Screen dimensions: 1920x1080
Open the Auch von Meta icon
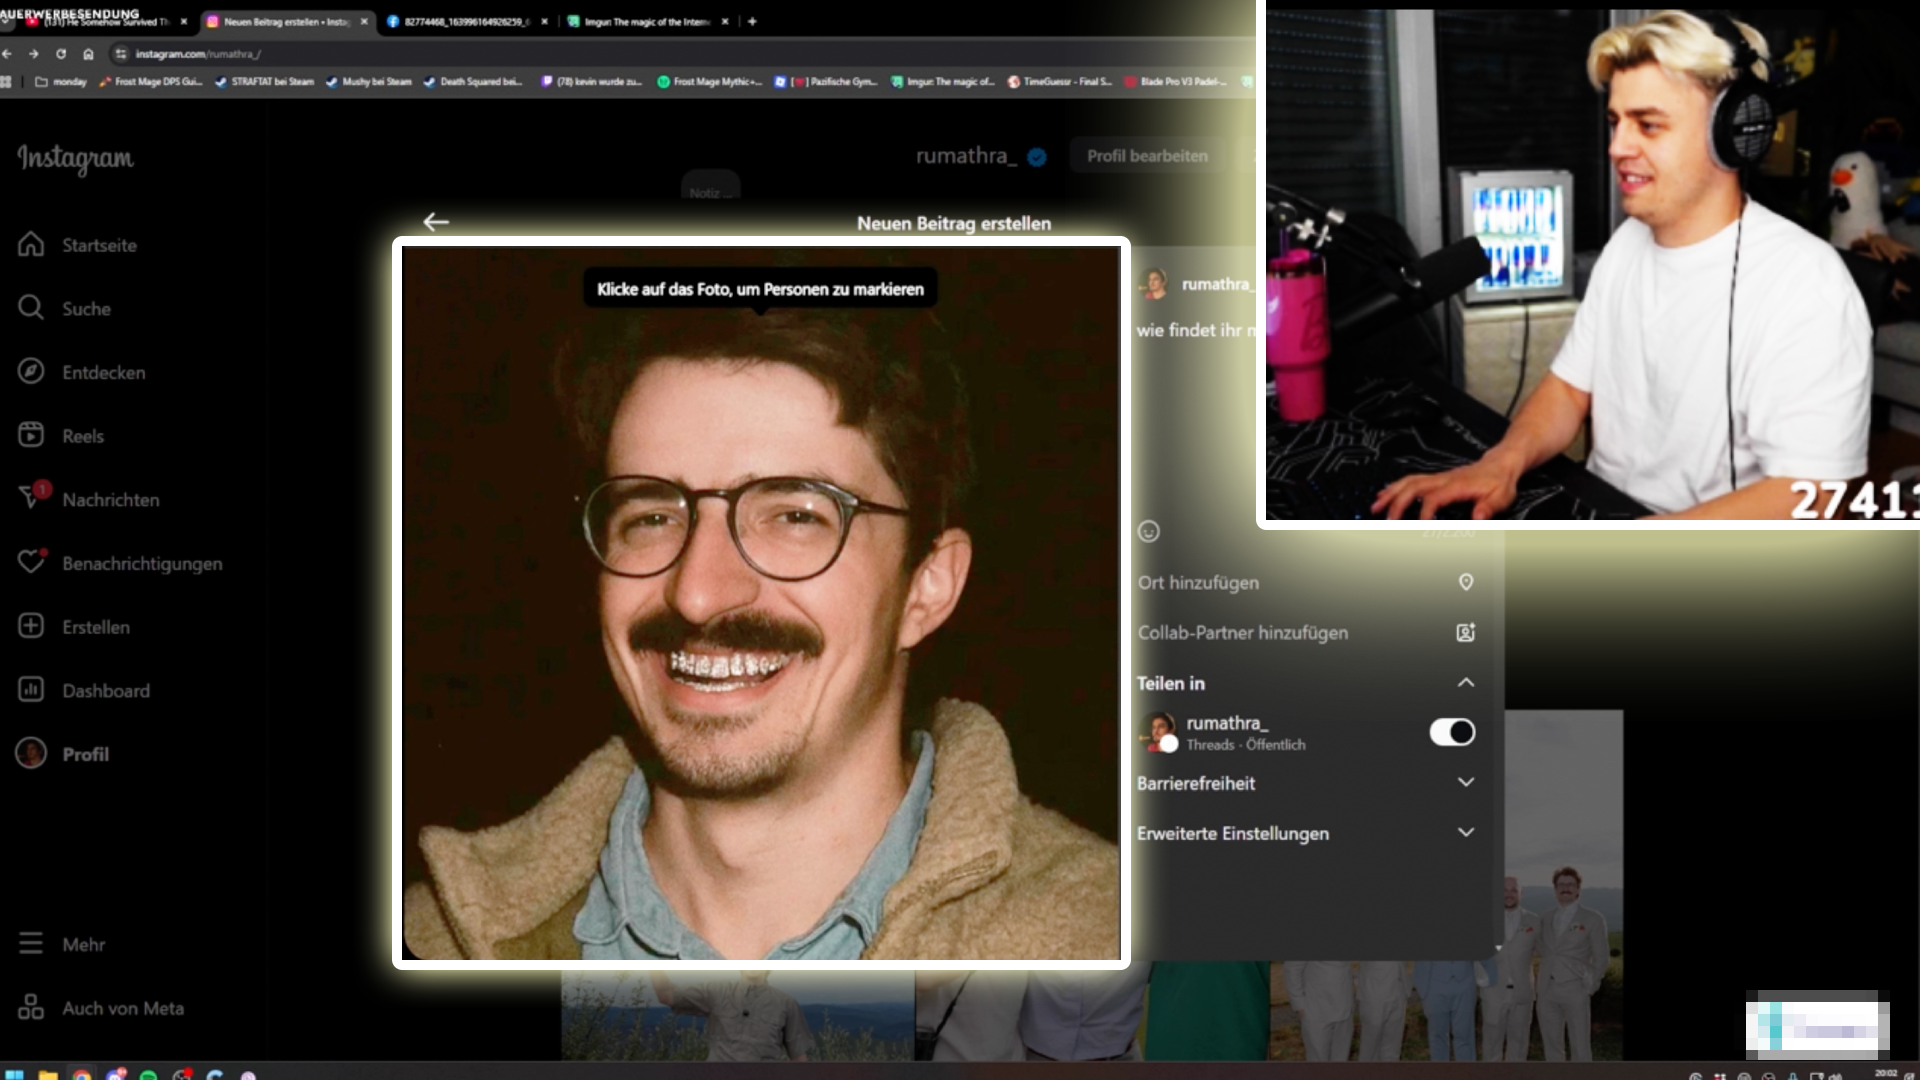click(x=31, y=1007)
